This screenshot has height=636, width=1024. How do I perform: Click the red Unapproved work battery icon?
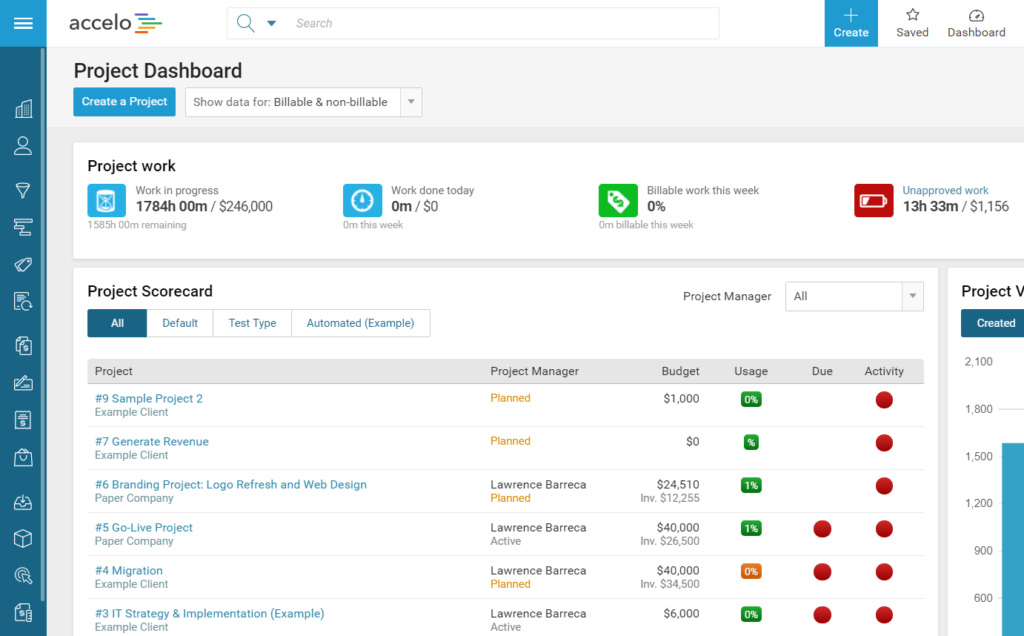[x=873, y=200]
